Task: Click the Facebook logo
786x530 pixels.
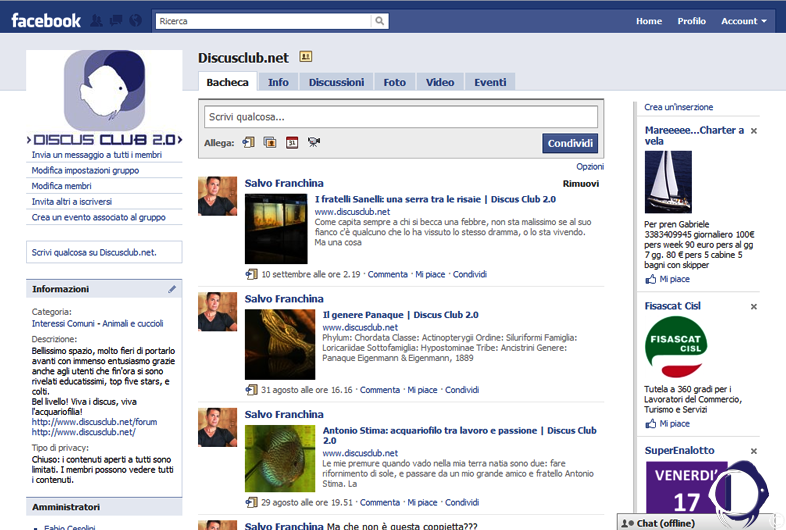Action: [46, 21]
